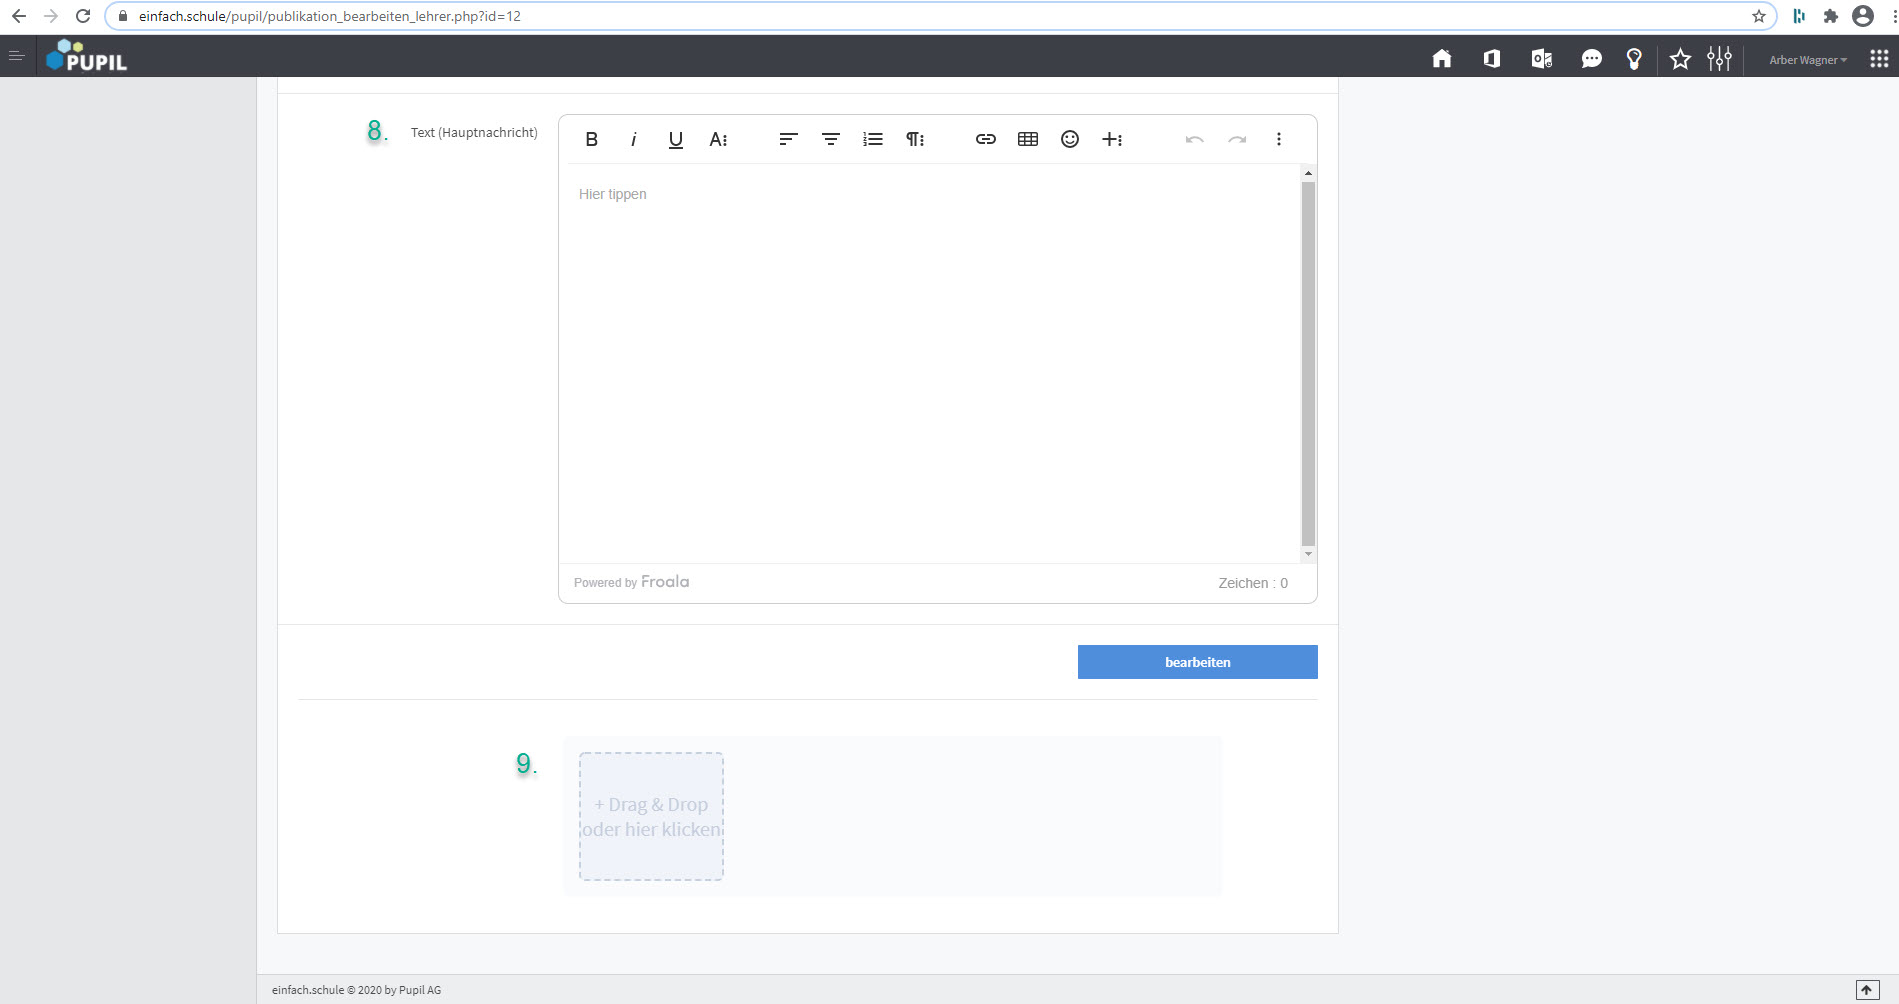Click the editor vertical scrollbar
The width and height of the screenshot is (1899, 1004).
click(1308, 363)
